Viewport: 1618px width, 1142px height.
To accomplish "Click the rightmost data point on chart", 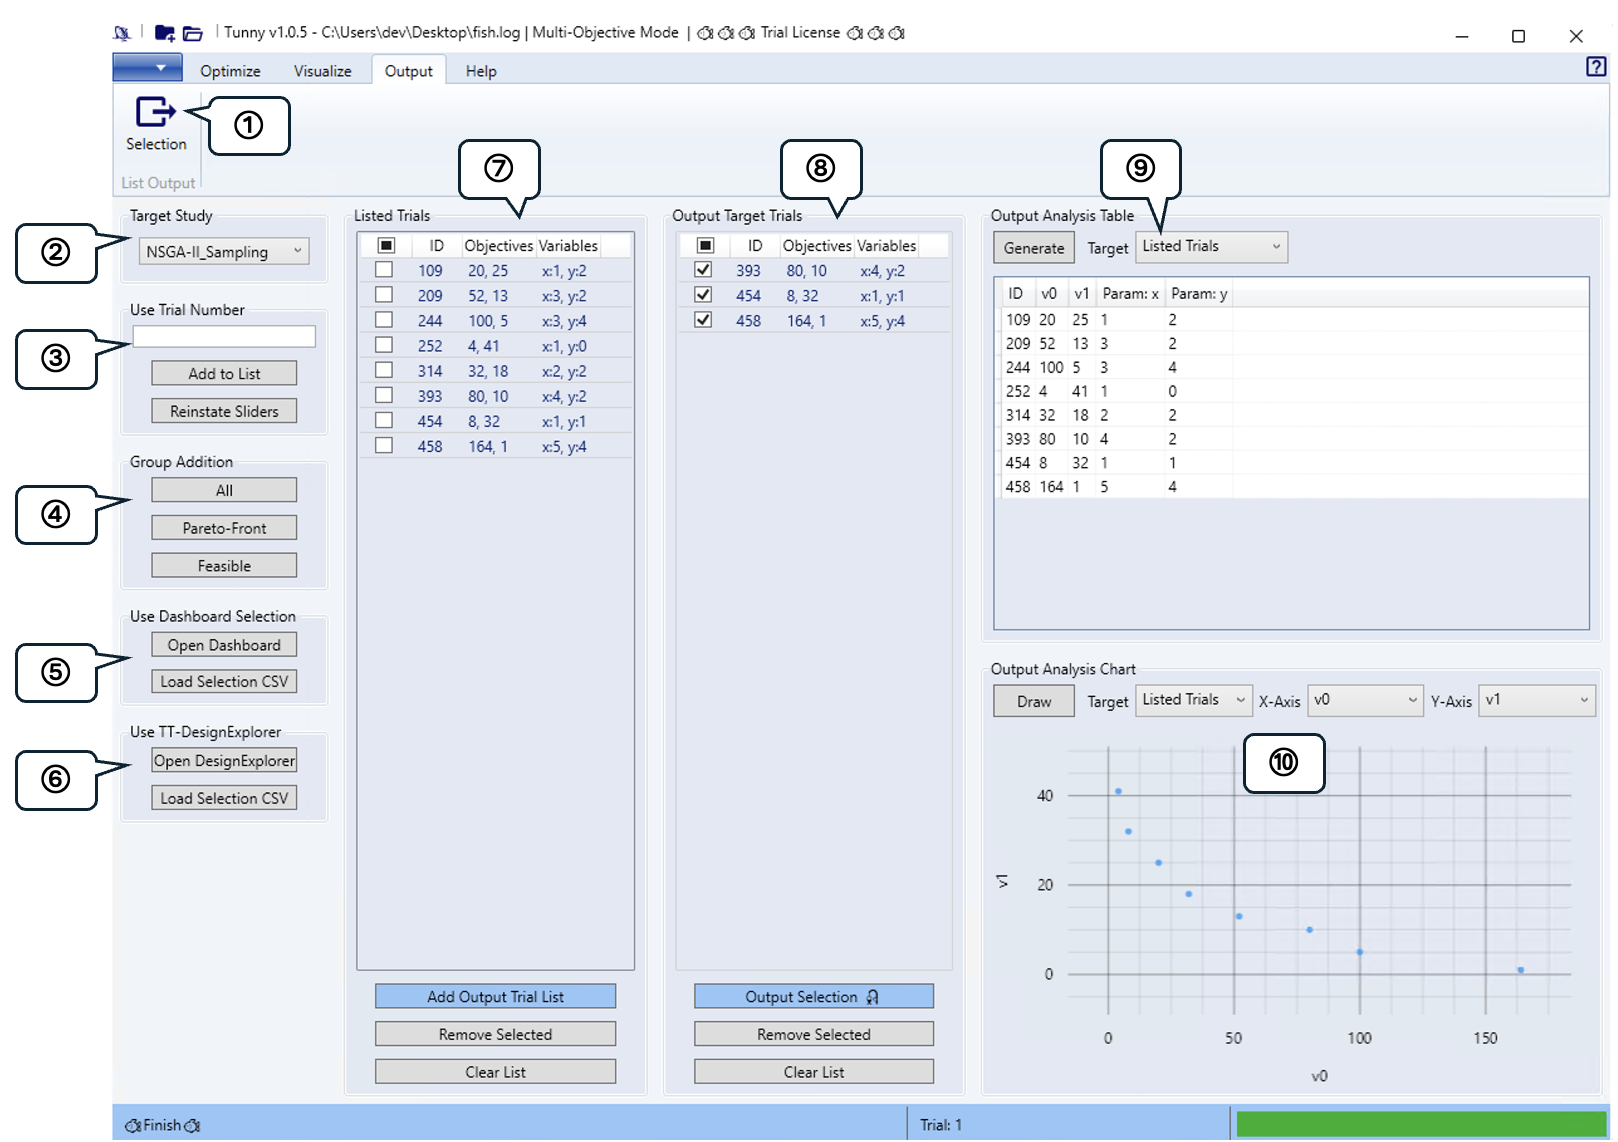I will (1520, 969).
